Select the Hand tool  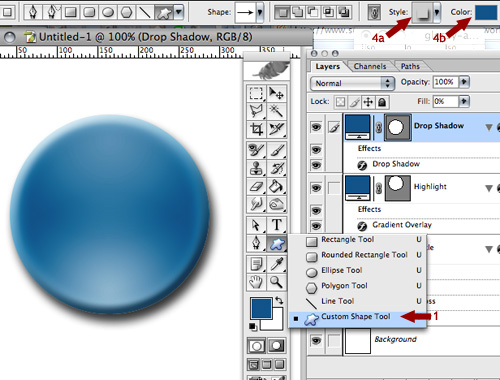coord(256,282)
